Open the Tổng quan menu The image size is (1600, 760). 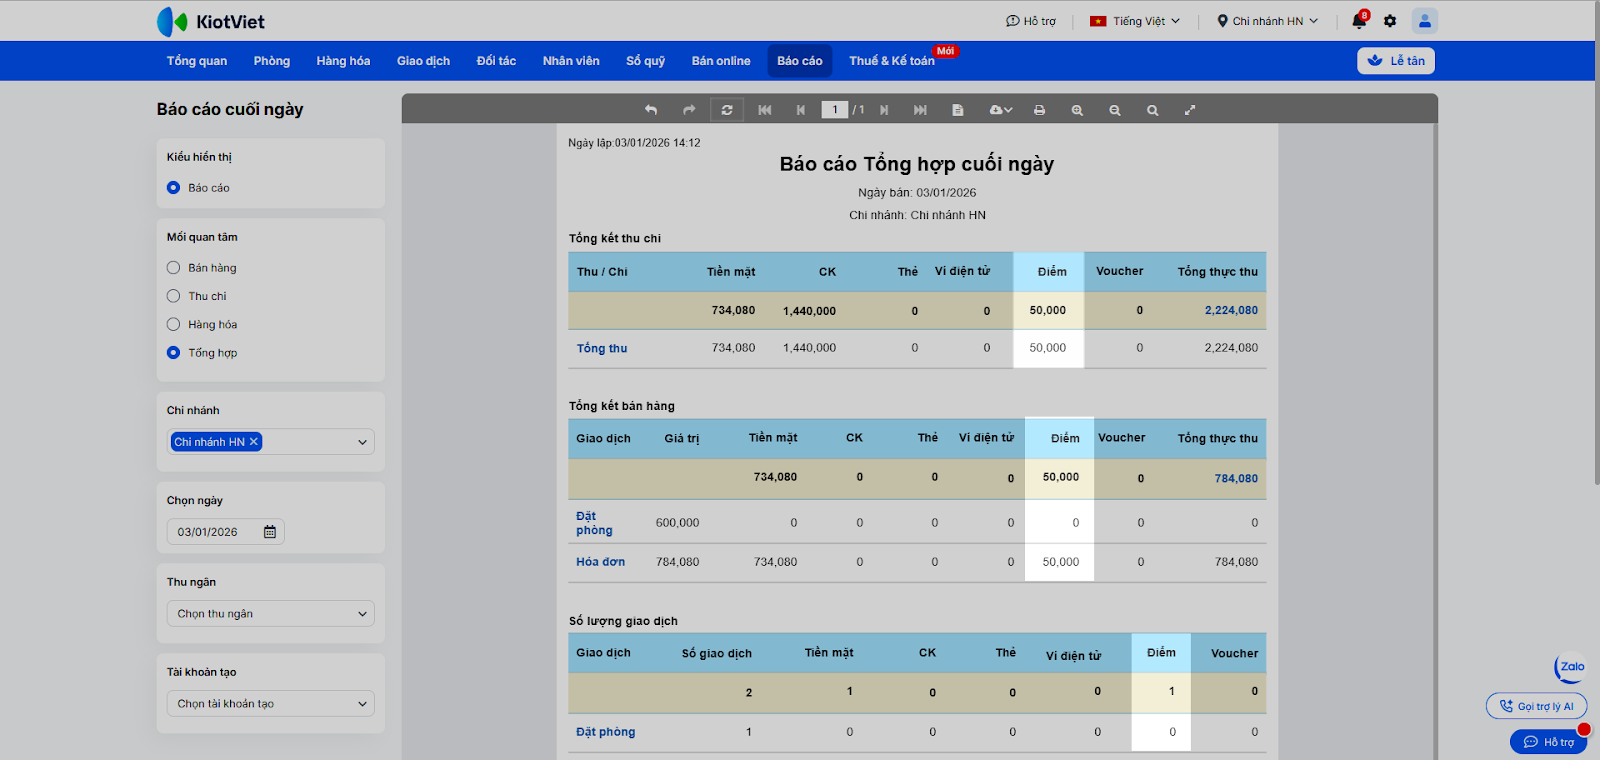coord(197,61)
